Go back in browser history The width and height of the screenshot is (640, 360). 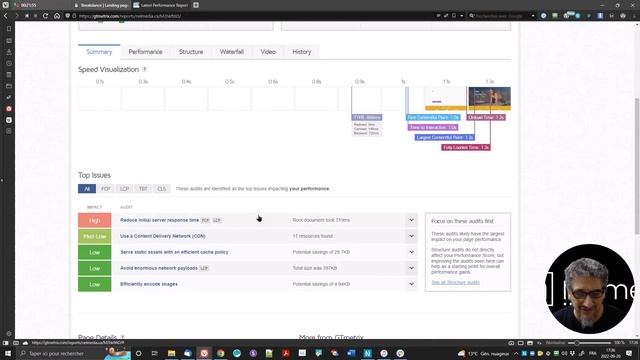tap(6, 16)
